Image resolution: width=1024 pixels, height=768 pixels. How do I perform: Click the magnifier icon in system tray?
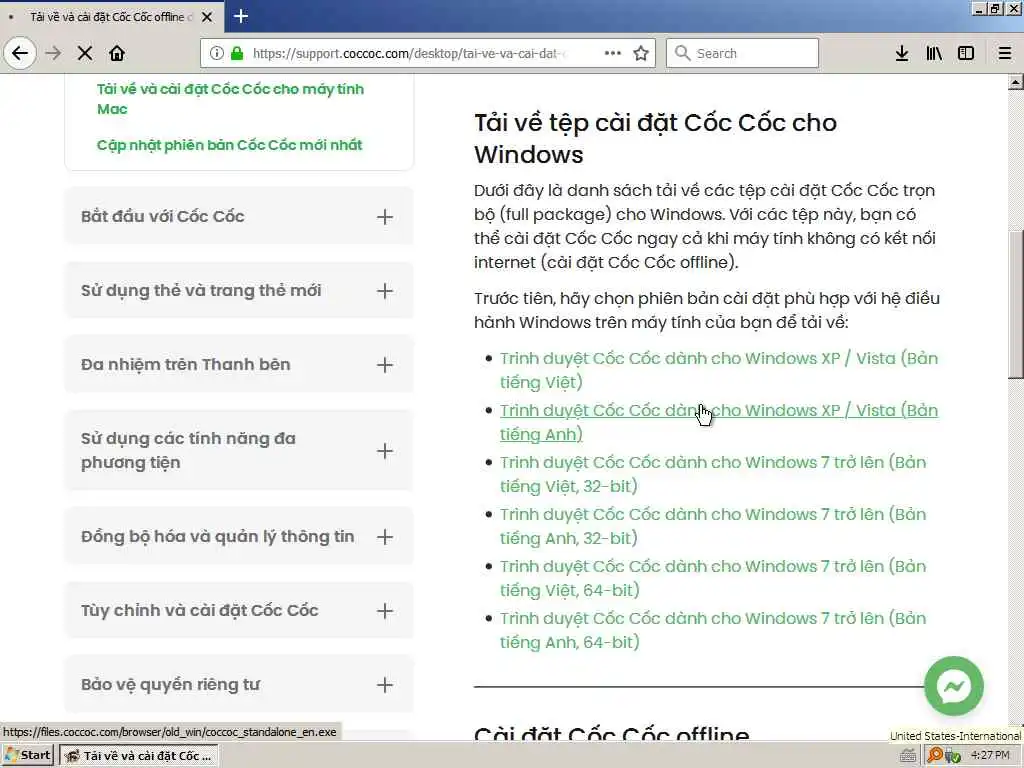coord(935,755)
